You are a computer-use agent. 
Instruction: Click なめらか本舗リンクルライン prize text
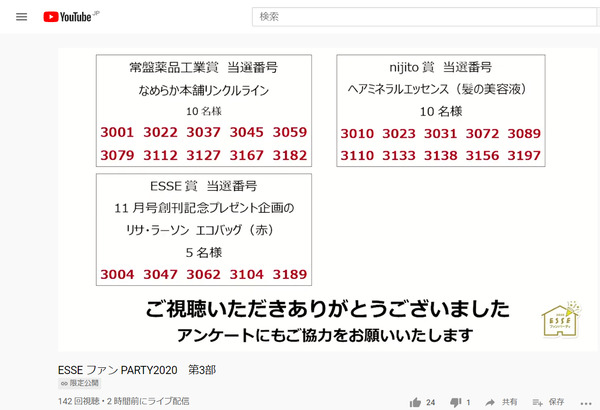(x=204, y=91)
